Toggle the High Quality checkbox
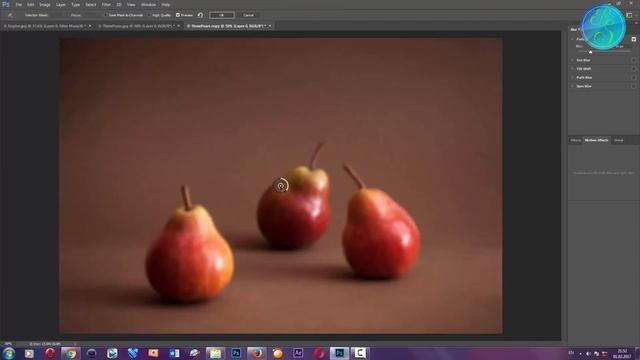Screen dimensions: 640x360 [149, 15]
